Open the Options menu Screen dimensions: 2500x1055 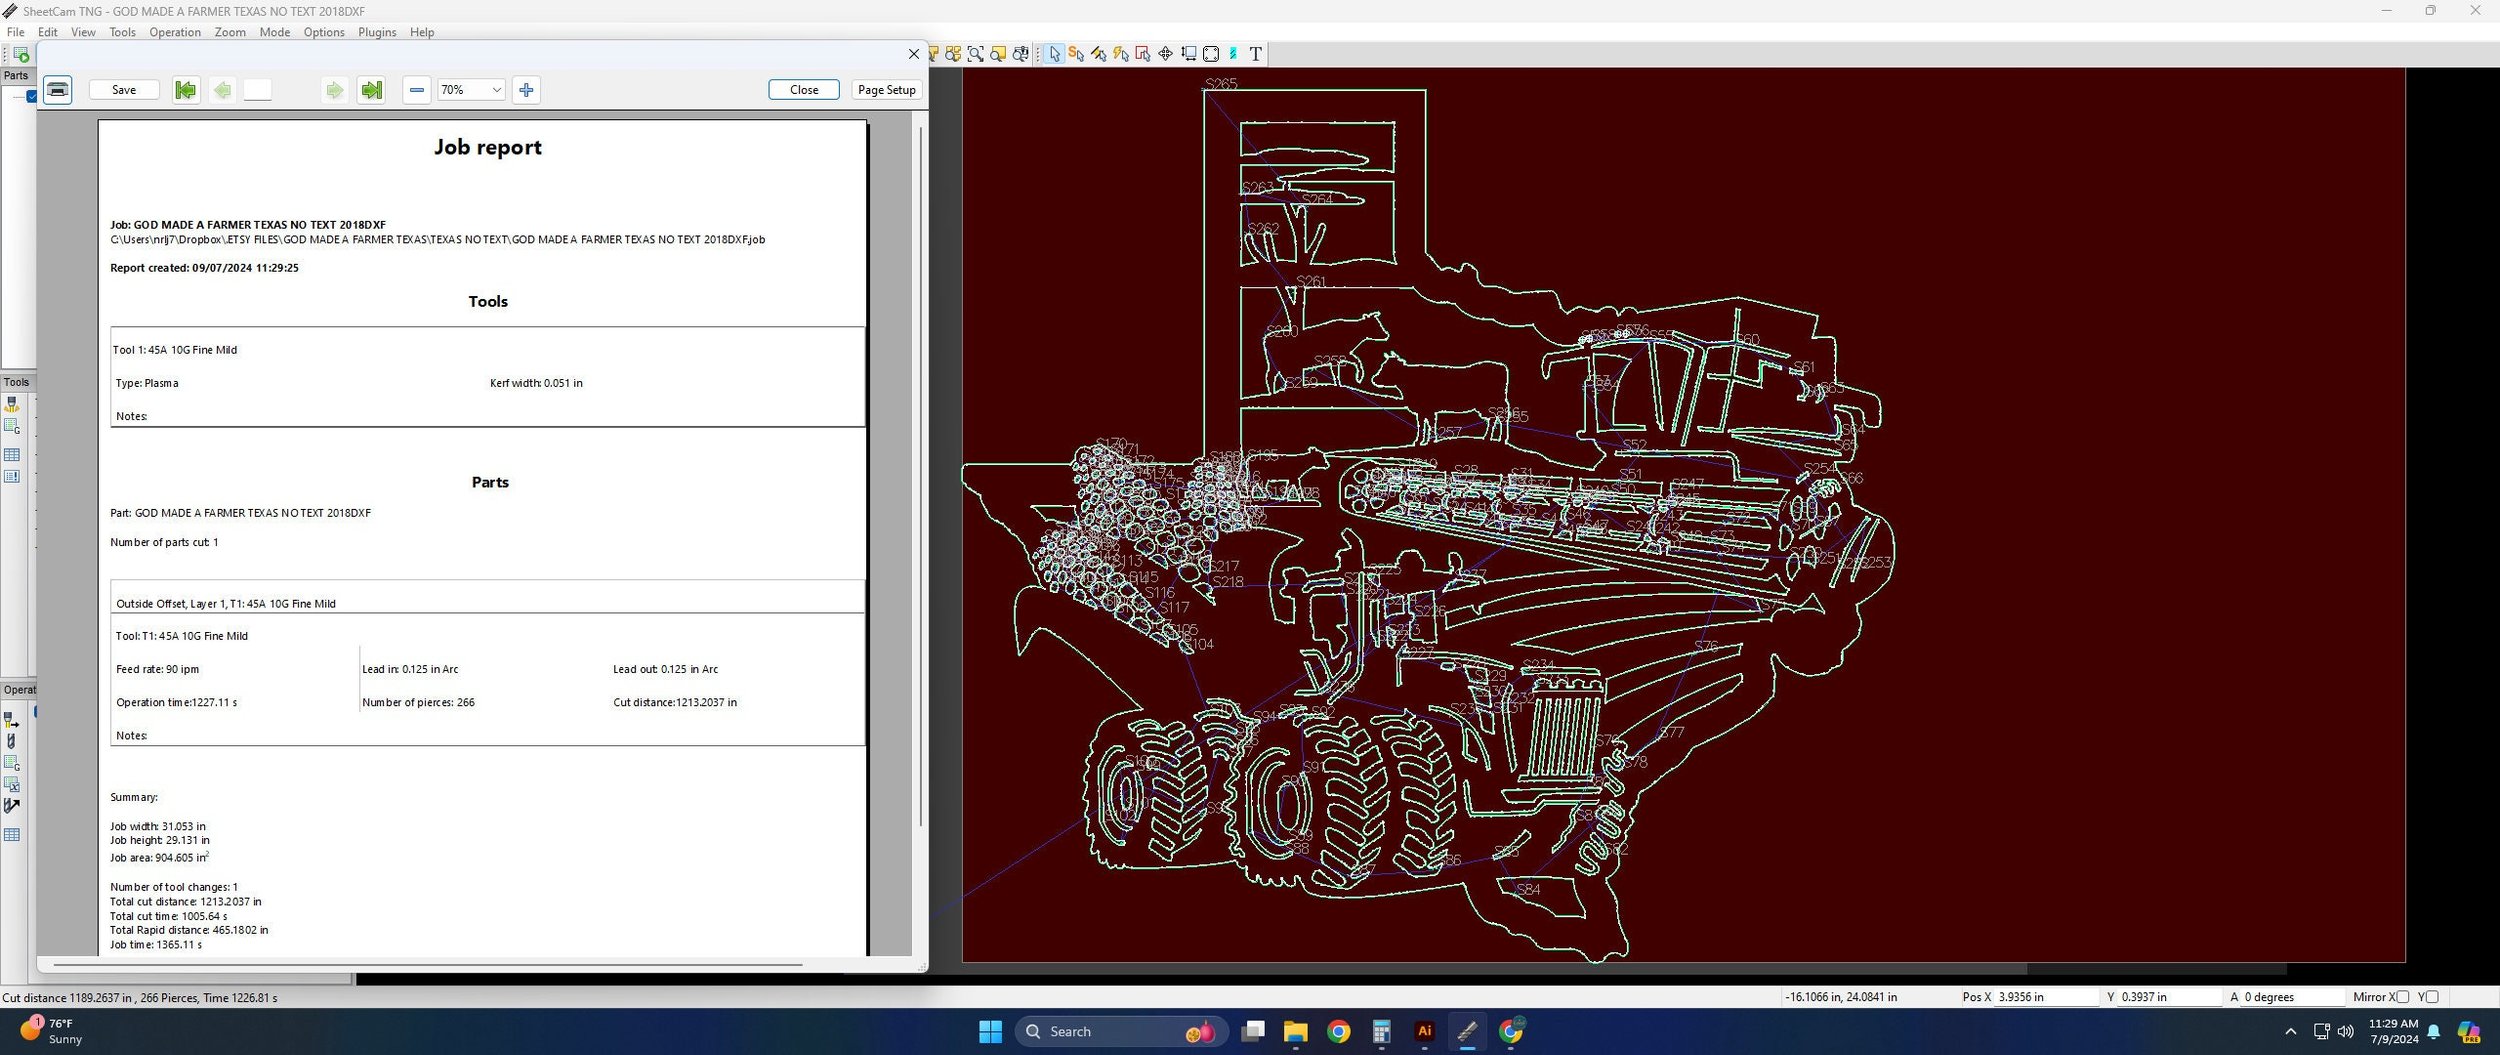[x=324, y=32]
